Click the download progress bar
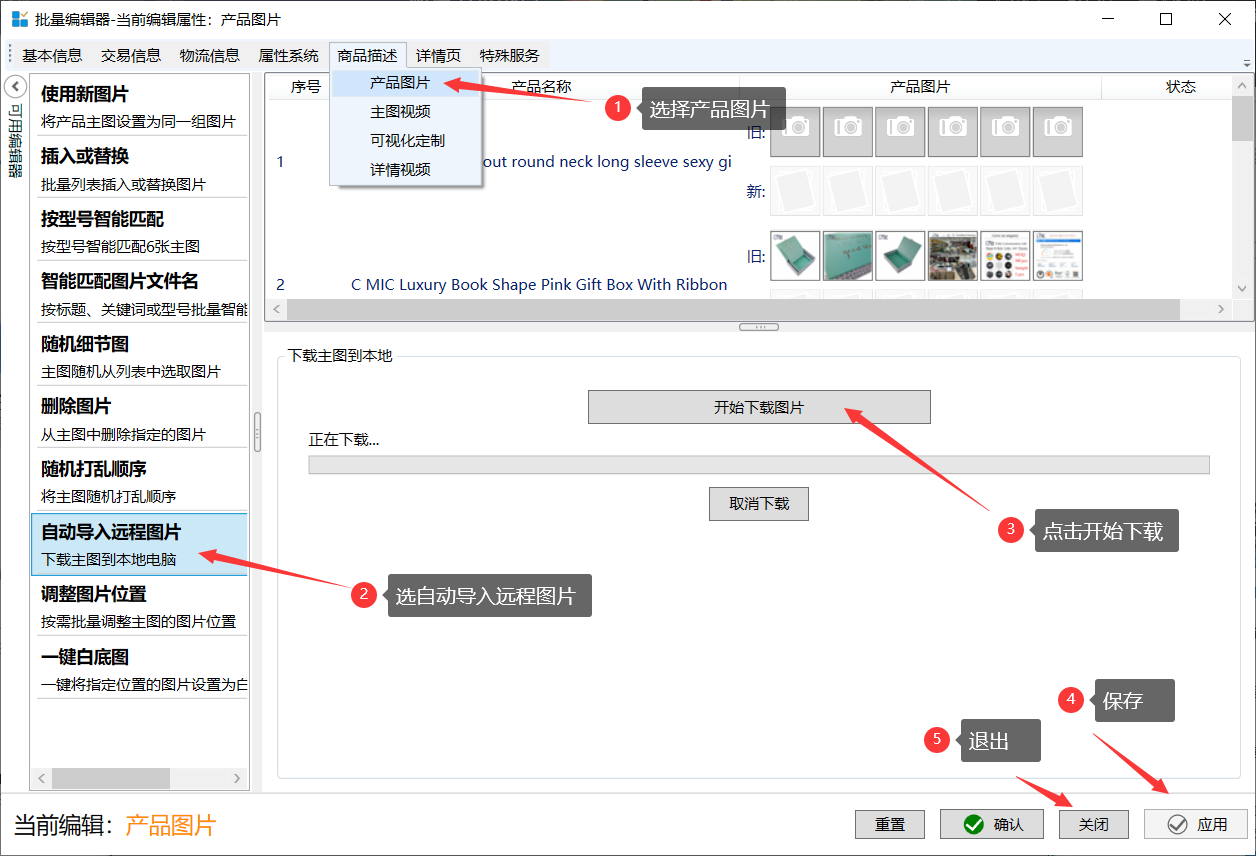The height and width of the screenshot is (856, 1256). pos(758,465)
